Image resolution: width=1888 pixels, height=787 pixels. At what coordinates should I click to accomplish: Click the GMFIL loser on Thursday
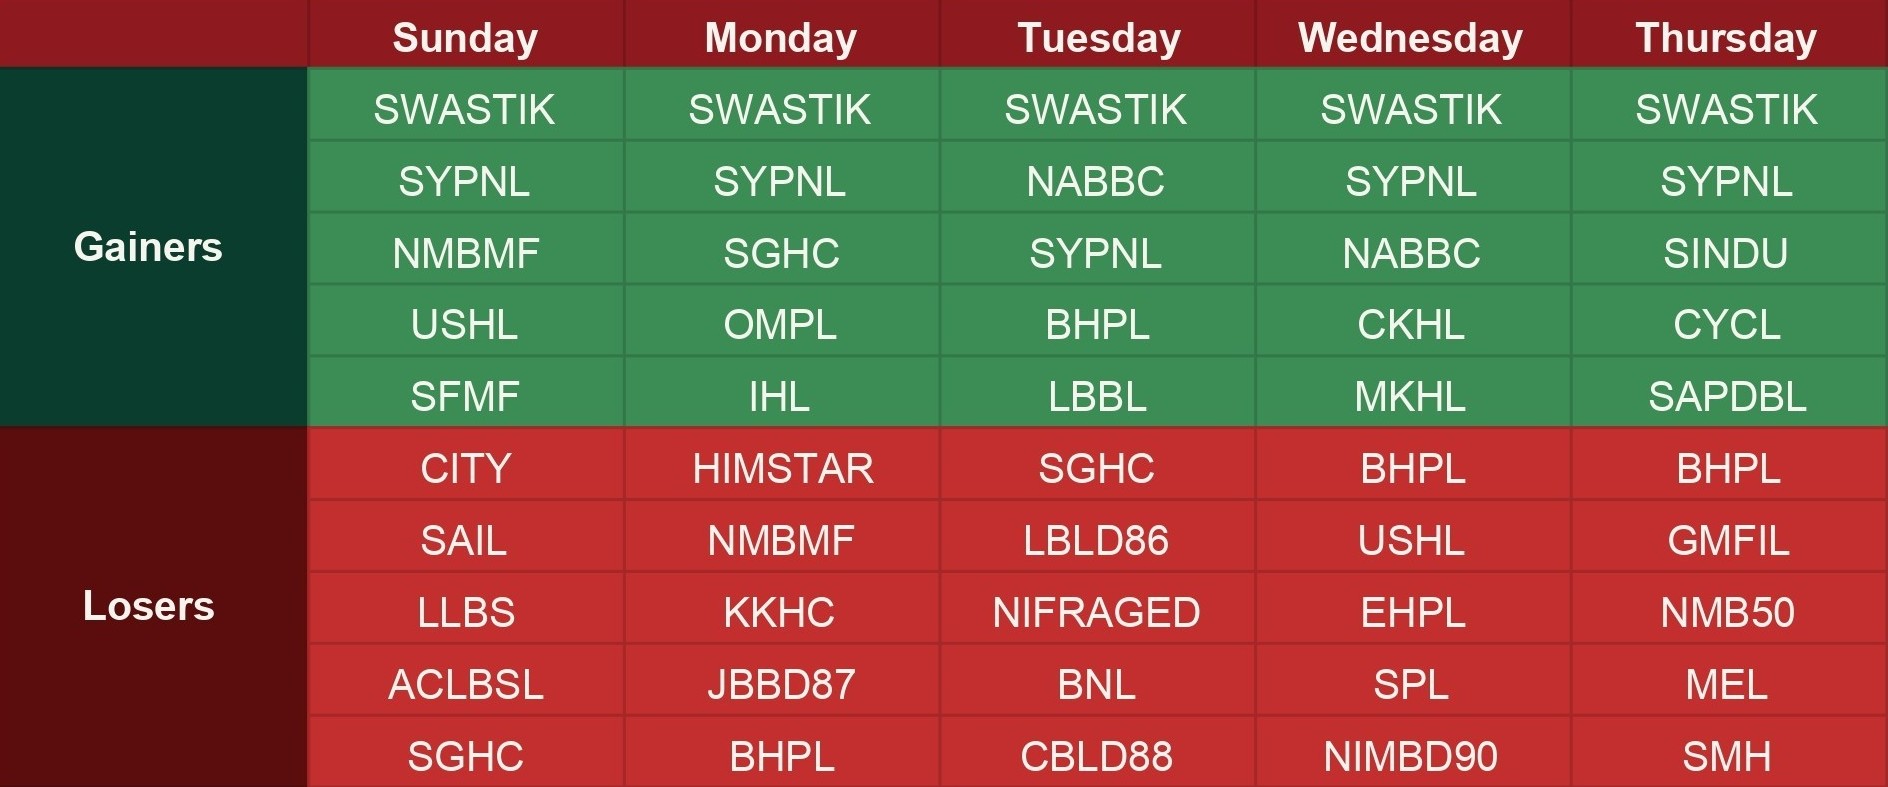click(x=1727, y=541)
